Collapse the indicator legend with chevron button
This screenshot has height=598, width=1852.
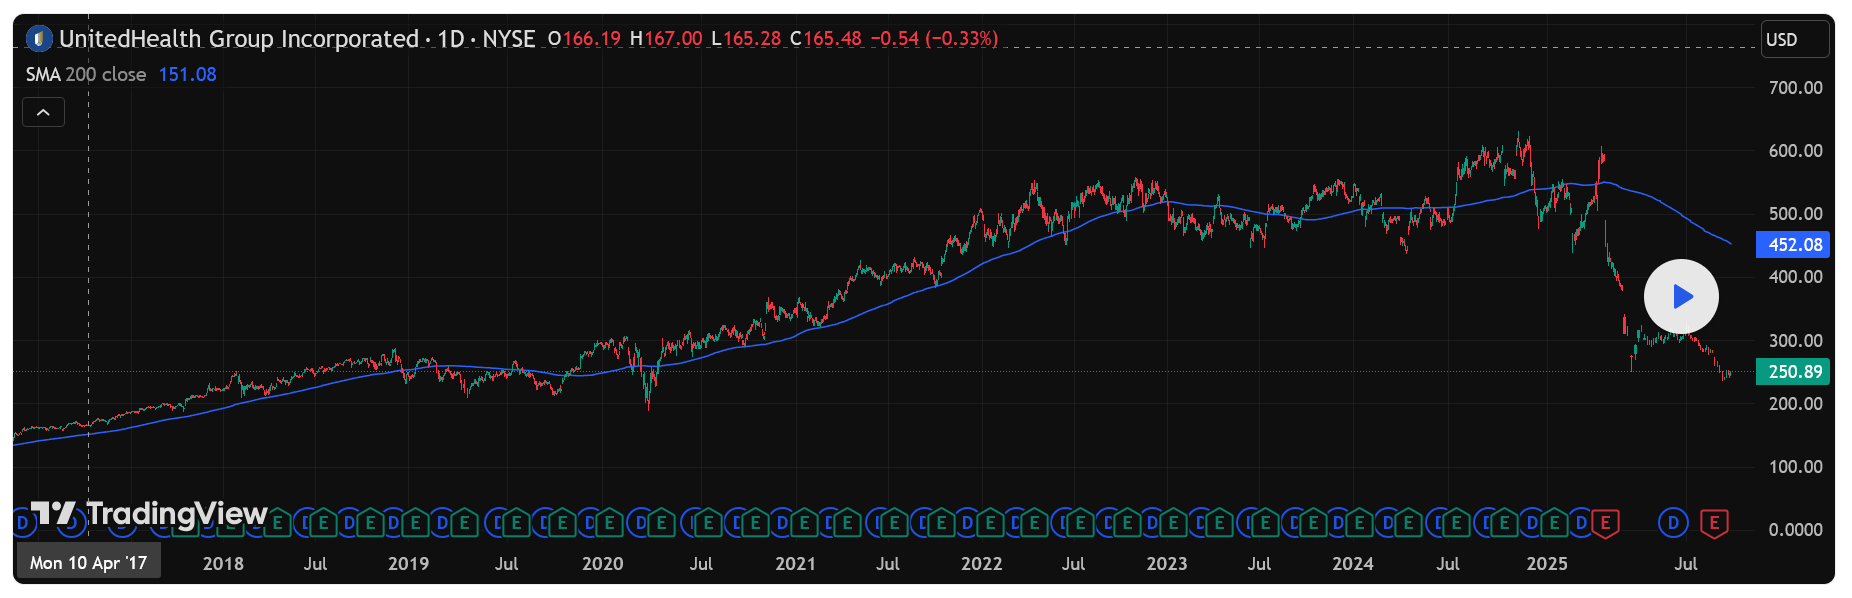coord(43,112)
